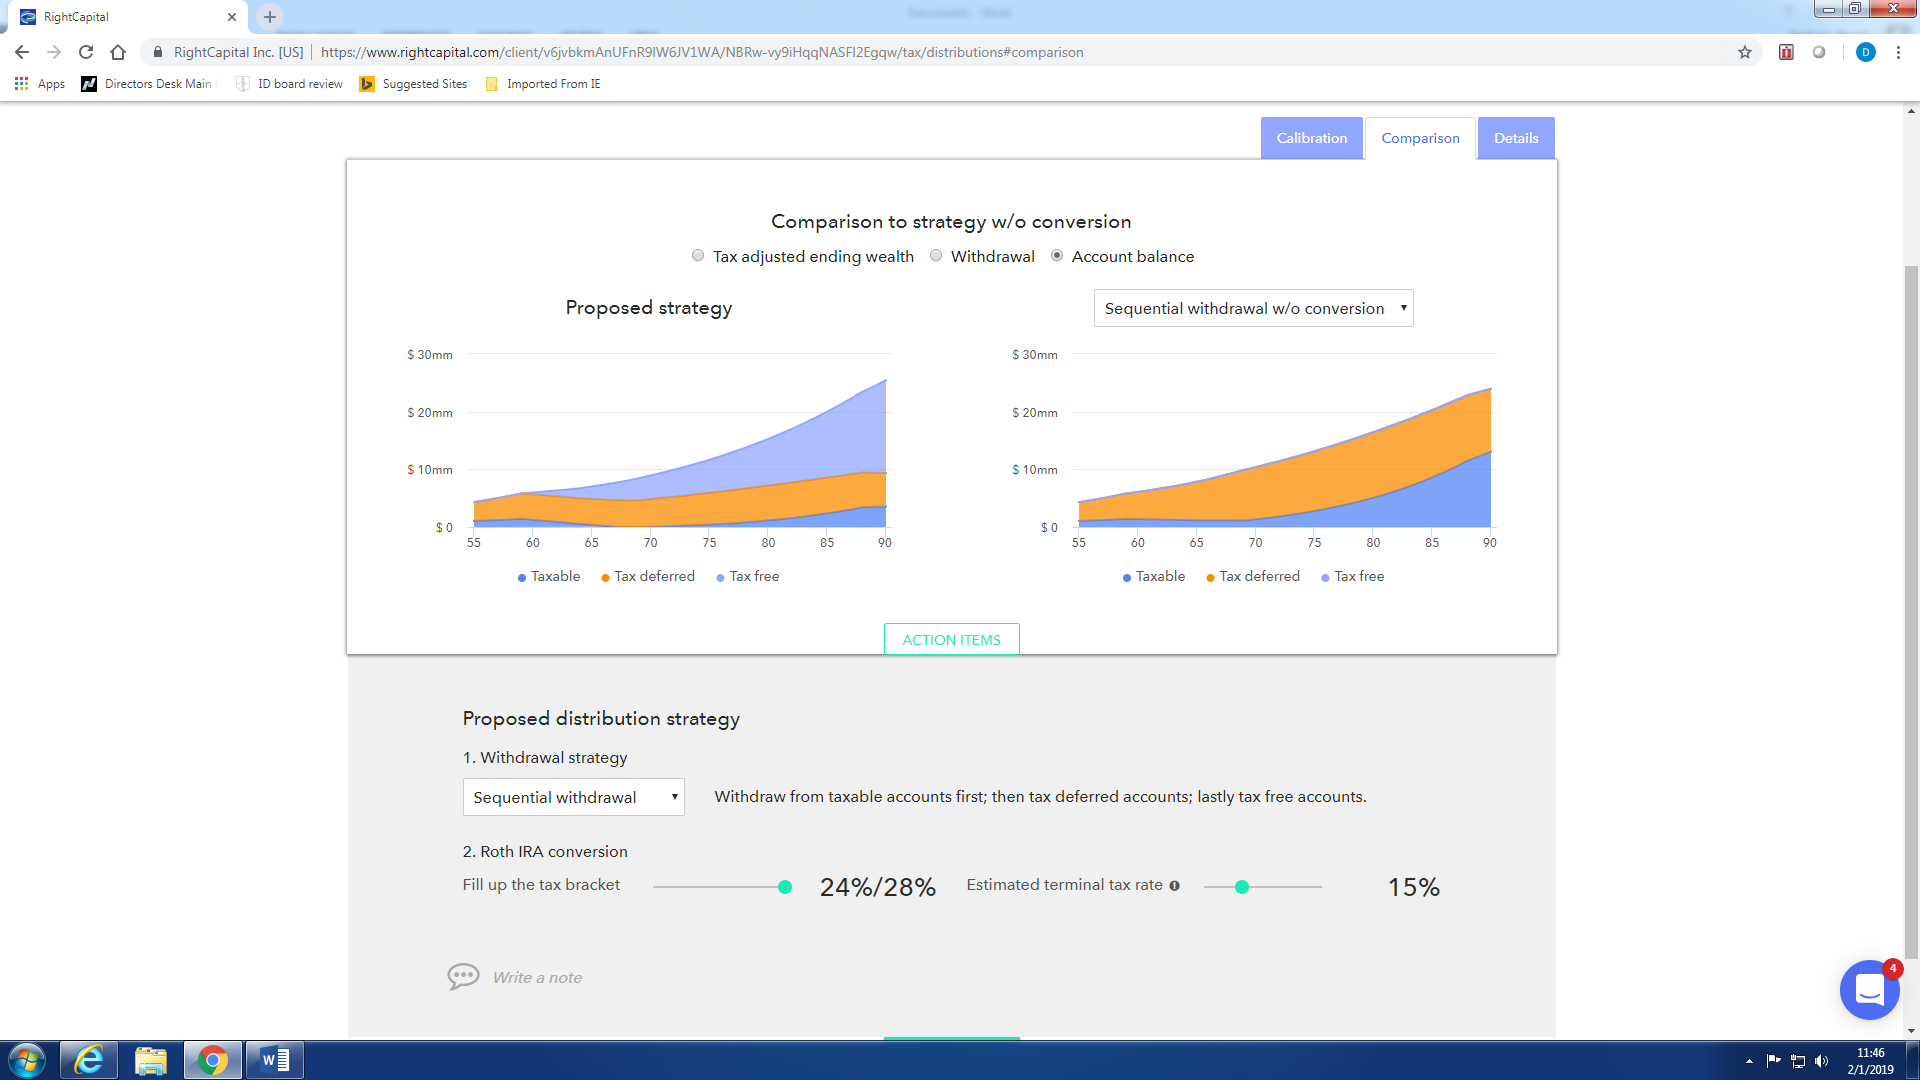This screenshot has height=1080, width=1920.
Task: Select Withdrawal radio button
Action: [936, 255]
